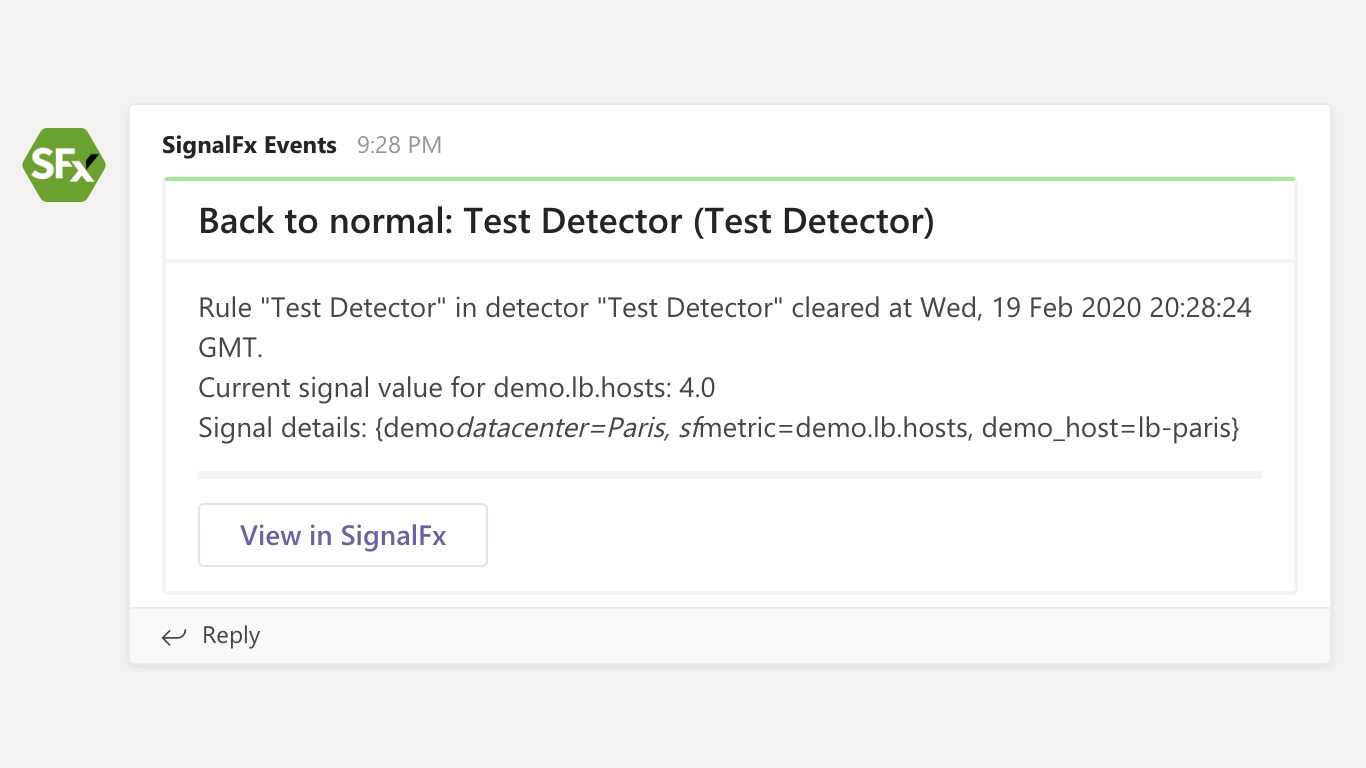Click the gray divider line above the button
The width and height of the screenshot is (1366, 768).
pyautogui.click(x=730, y=475)
